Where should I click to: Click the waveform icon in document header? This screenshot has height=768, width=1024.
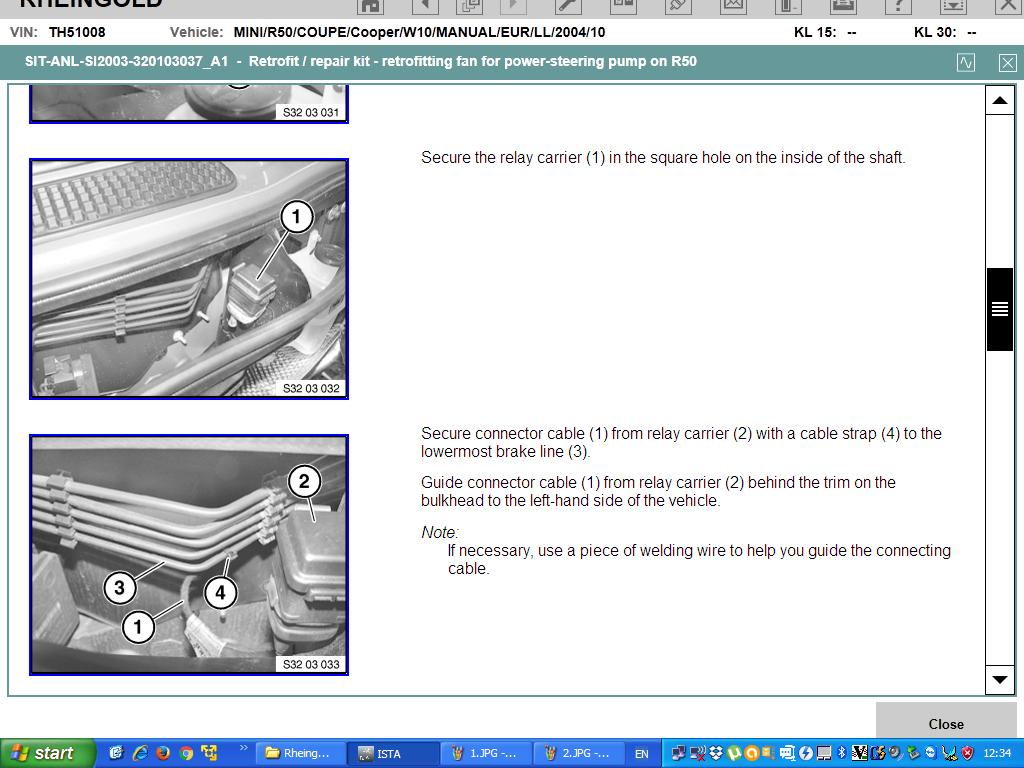click(x=966, y=62)
